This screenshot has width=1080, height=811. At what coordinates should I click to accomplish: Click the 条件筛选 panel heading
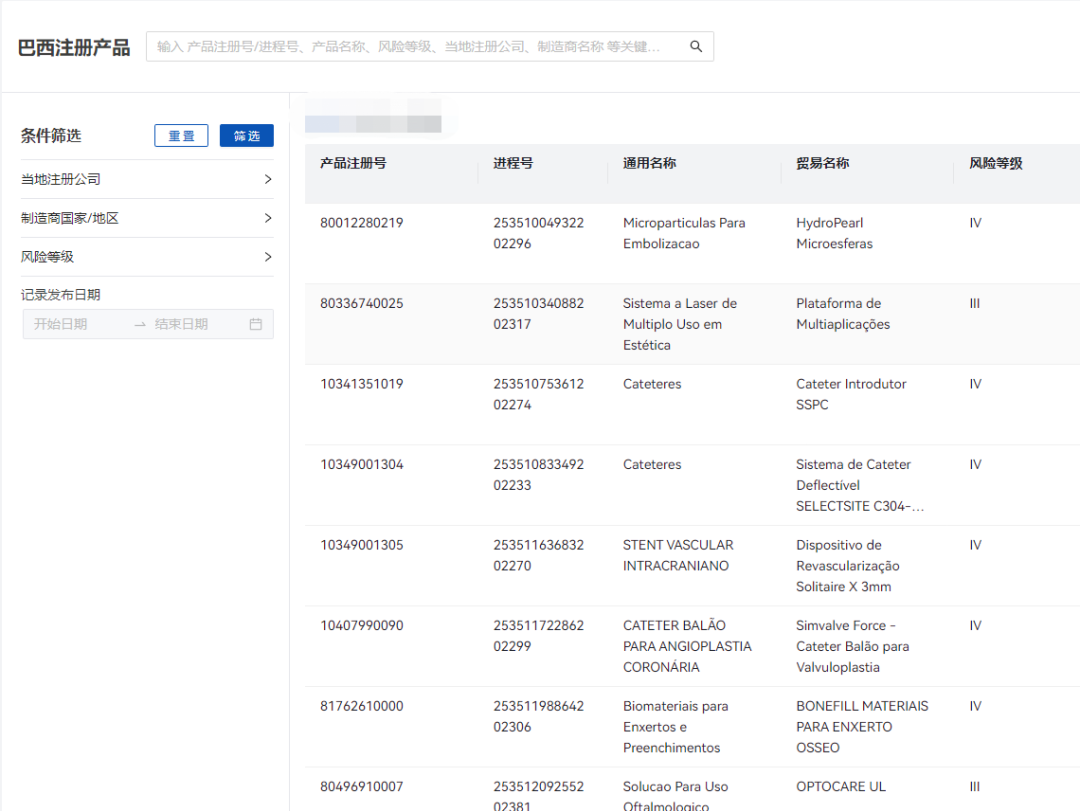pyautogui.click(x=51, y=136)
